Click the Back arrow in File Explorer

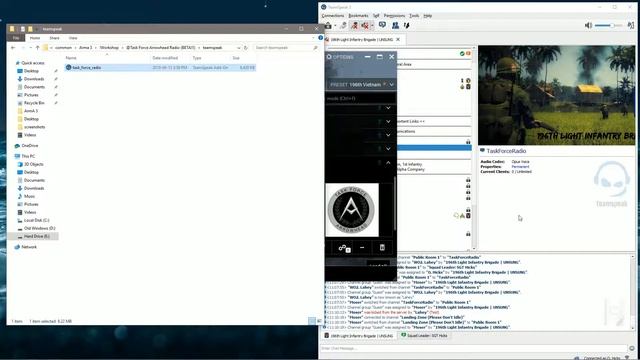click(x=13, y=48)
